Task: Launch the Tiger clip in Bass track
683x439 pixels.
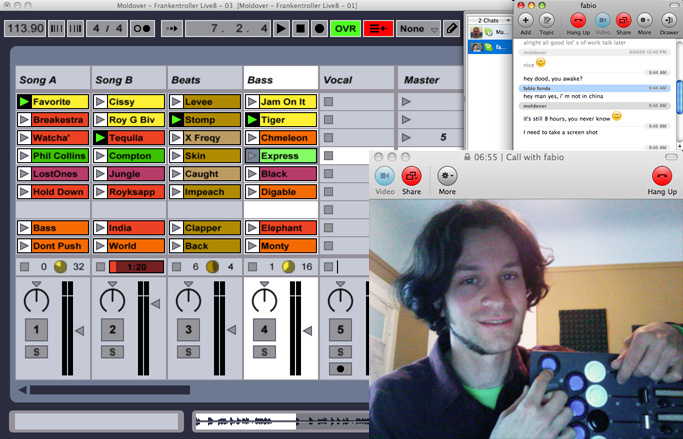Action: click(252, 120)
